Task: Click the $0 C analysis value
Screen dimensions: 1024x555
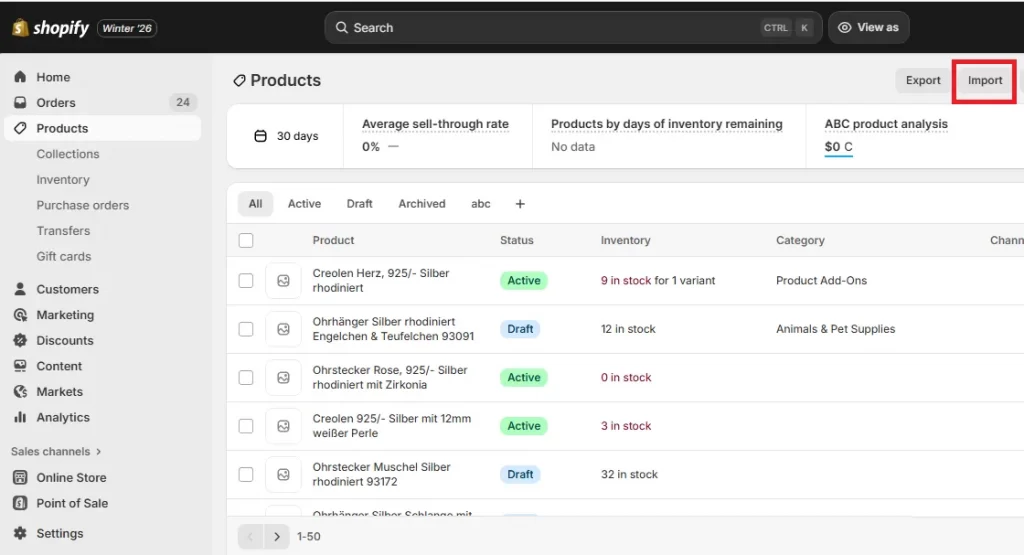Action: tap(839, 147)
